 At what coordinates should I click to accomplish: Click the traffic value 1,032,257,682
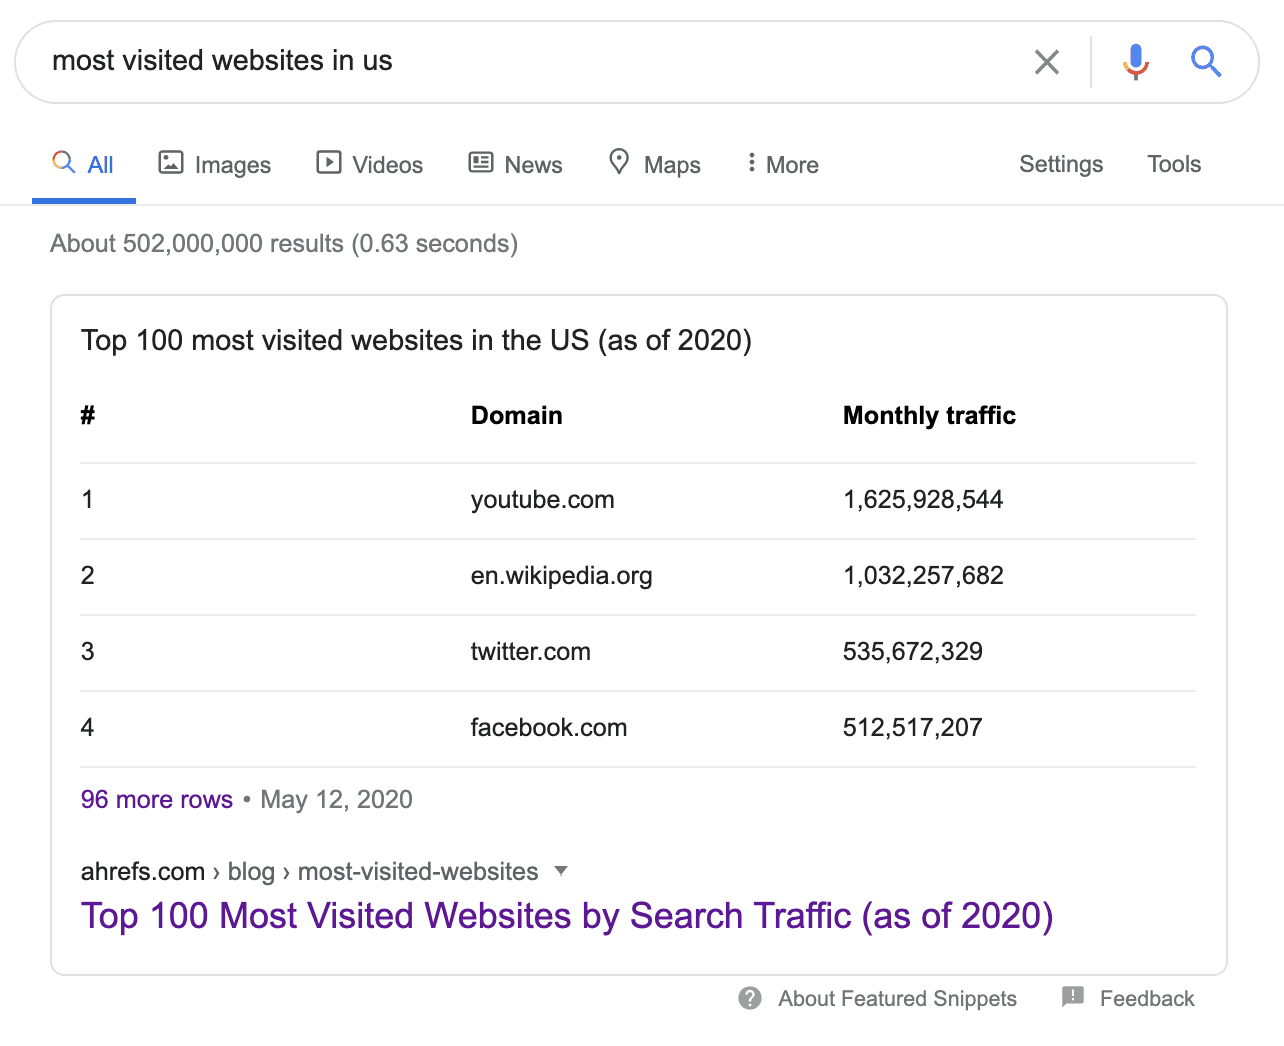click(923, 575)
